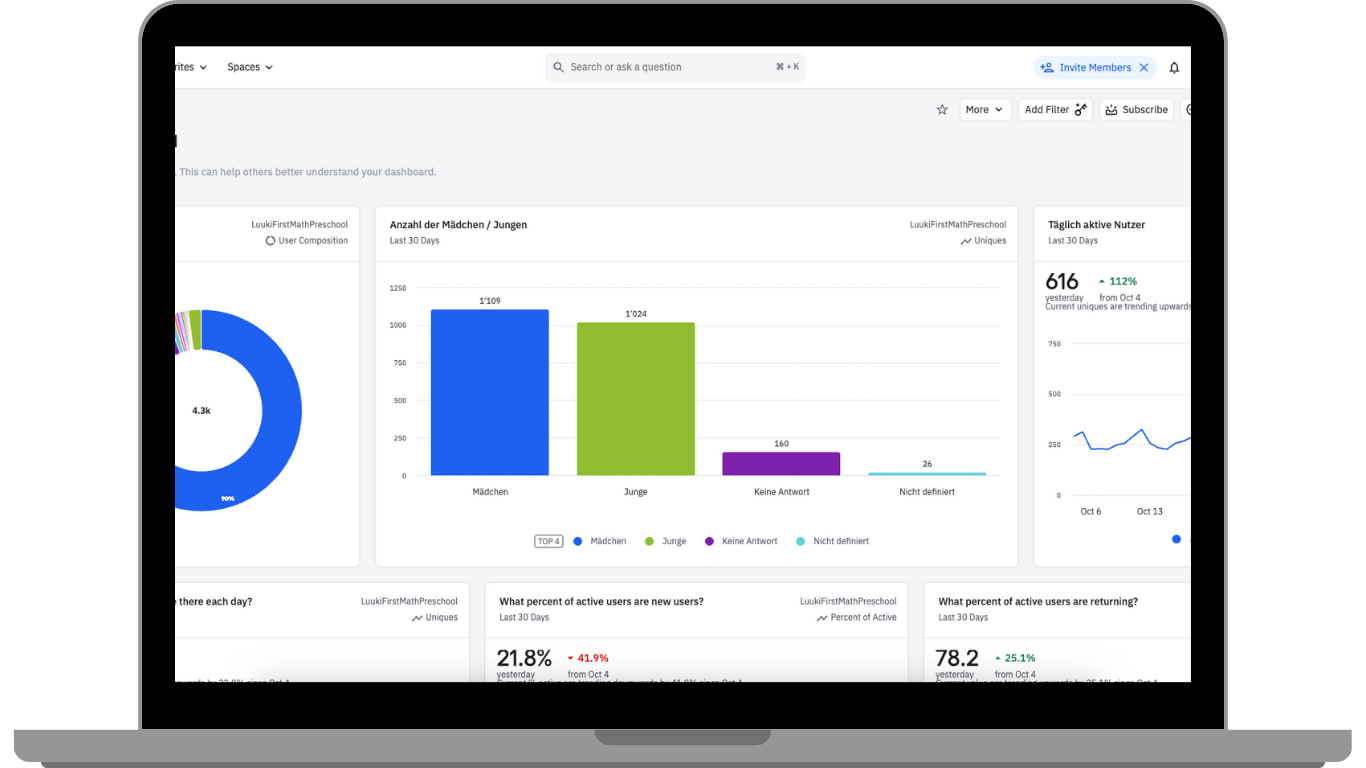The image size is (1366, 768).
Task: Expand the Spaces dropdown
Action: pos(249,67)
